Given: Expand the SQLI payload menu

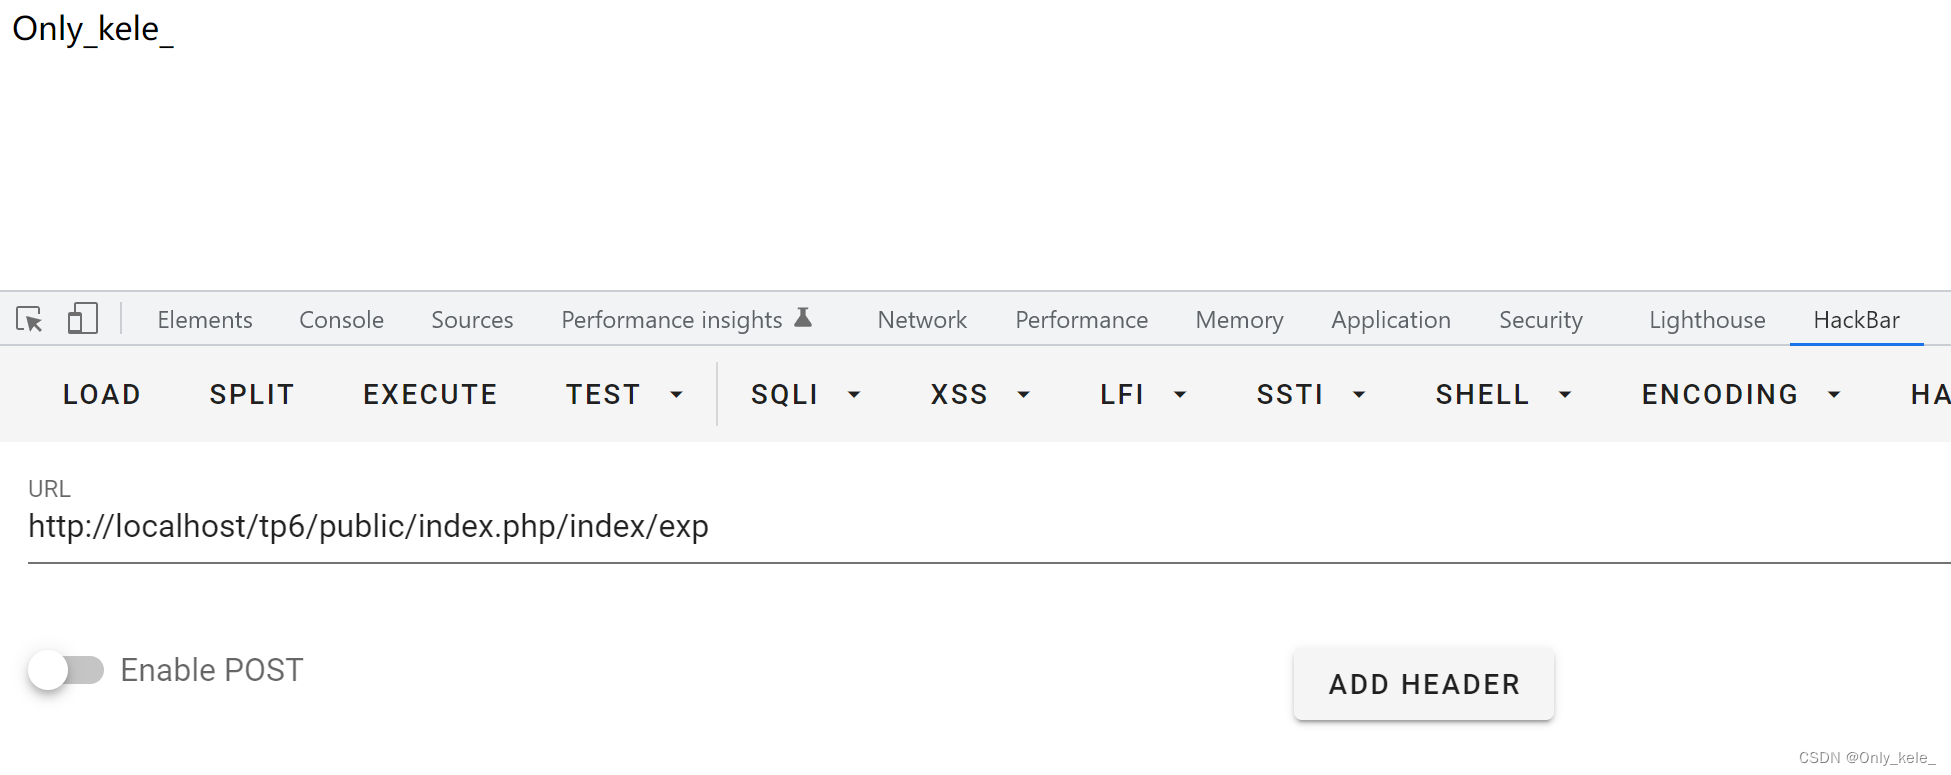Looking at the screenshot, I should [854, 395].
